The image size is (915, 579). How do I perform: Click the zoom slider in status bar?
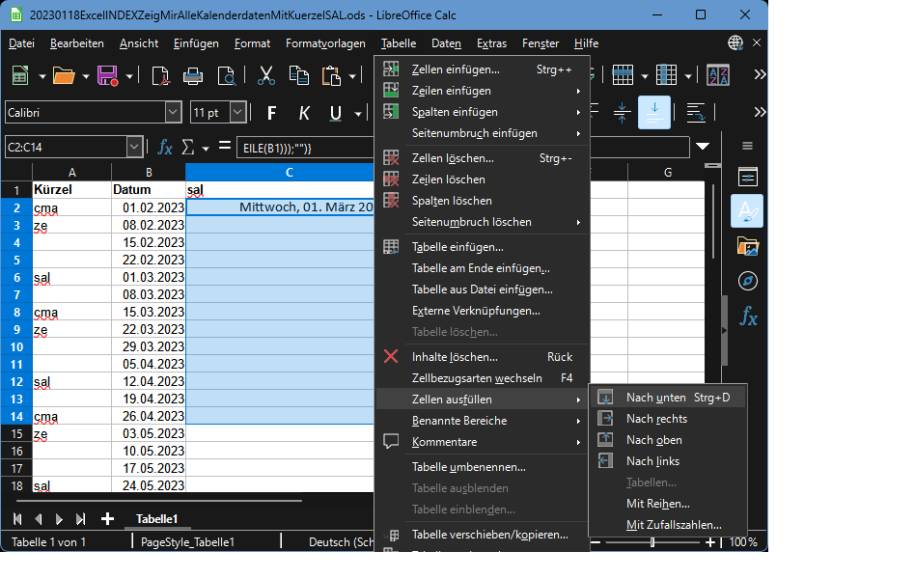pos(650,542)
